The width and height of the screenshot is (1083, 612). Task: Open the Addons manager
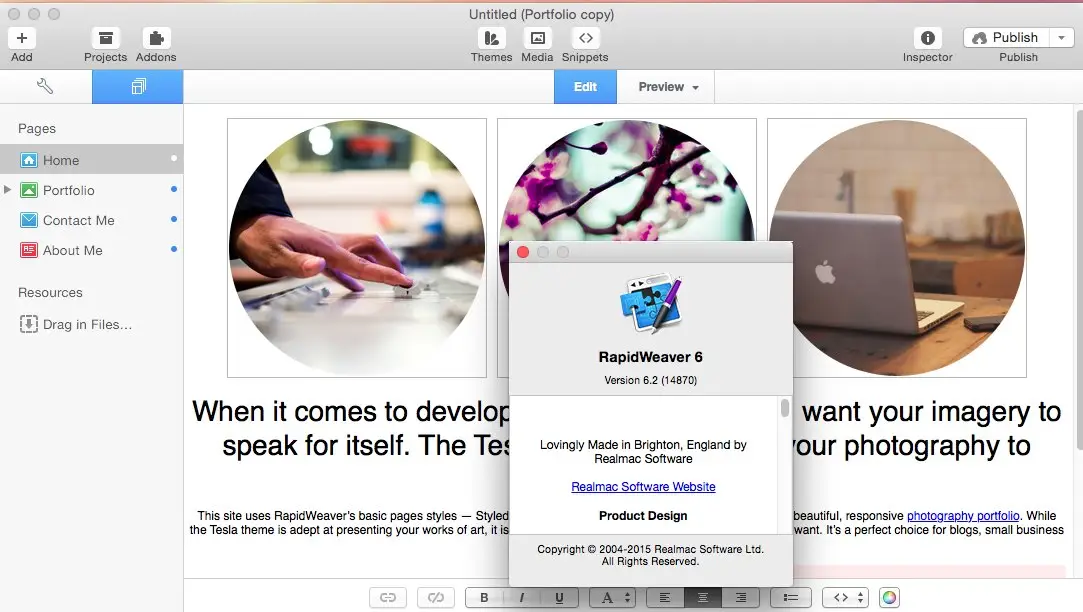click(x=156, y=38)
